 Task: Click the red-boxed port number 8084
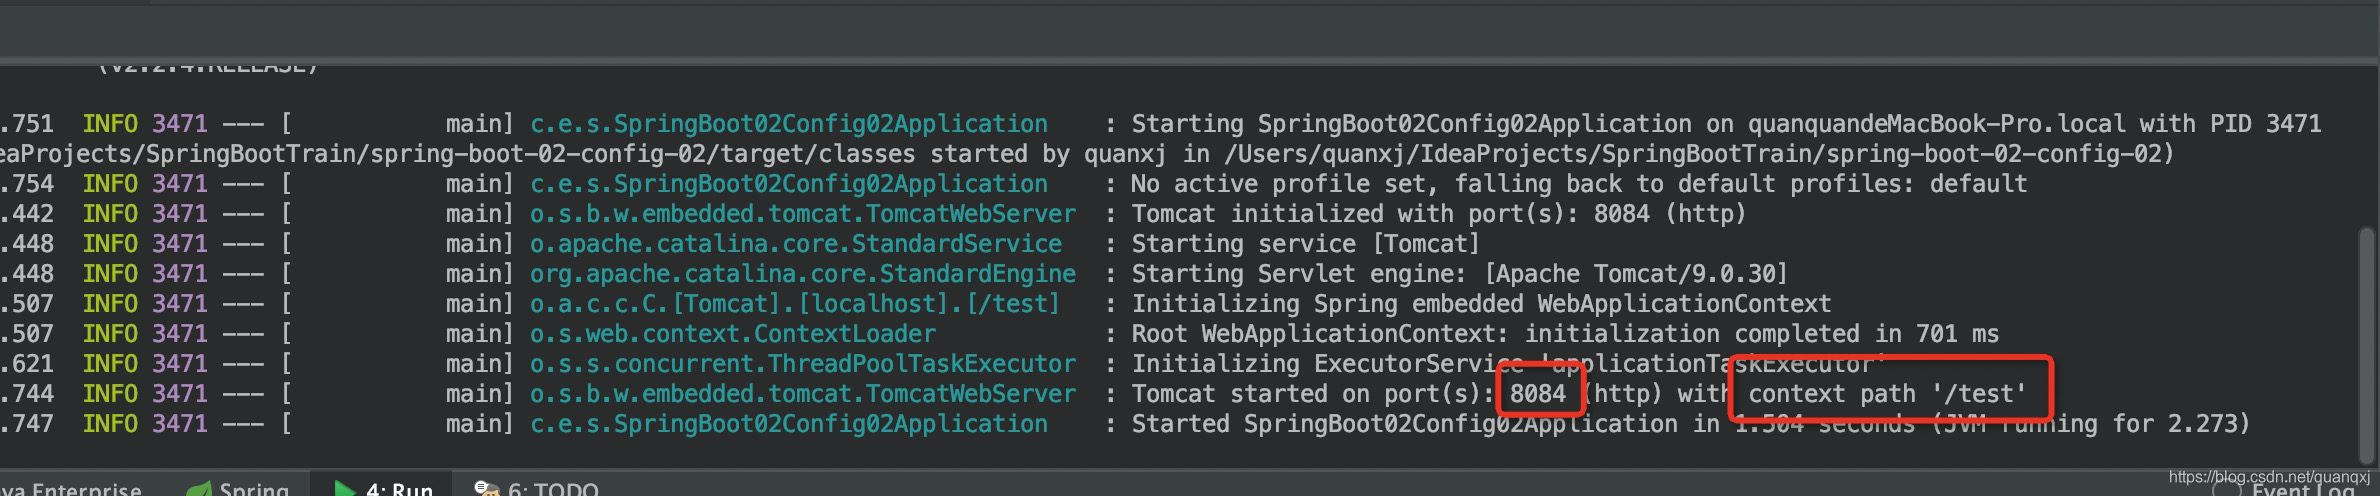point(1538,393)
